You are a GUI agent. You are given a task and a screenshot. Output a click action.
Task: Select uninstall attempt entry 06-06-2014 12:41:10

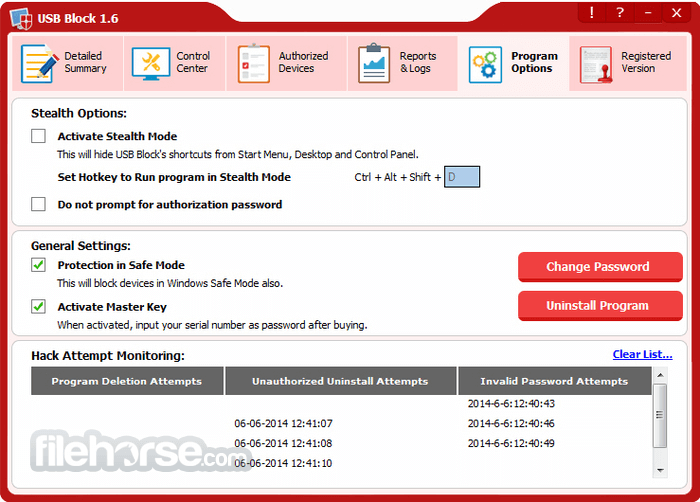tap(283, 463)
